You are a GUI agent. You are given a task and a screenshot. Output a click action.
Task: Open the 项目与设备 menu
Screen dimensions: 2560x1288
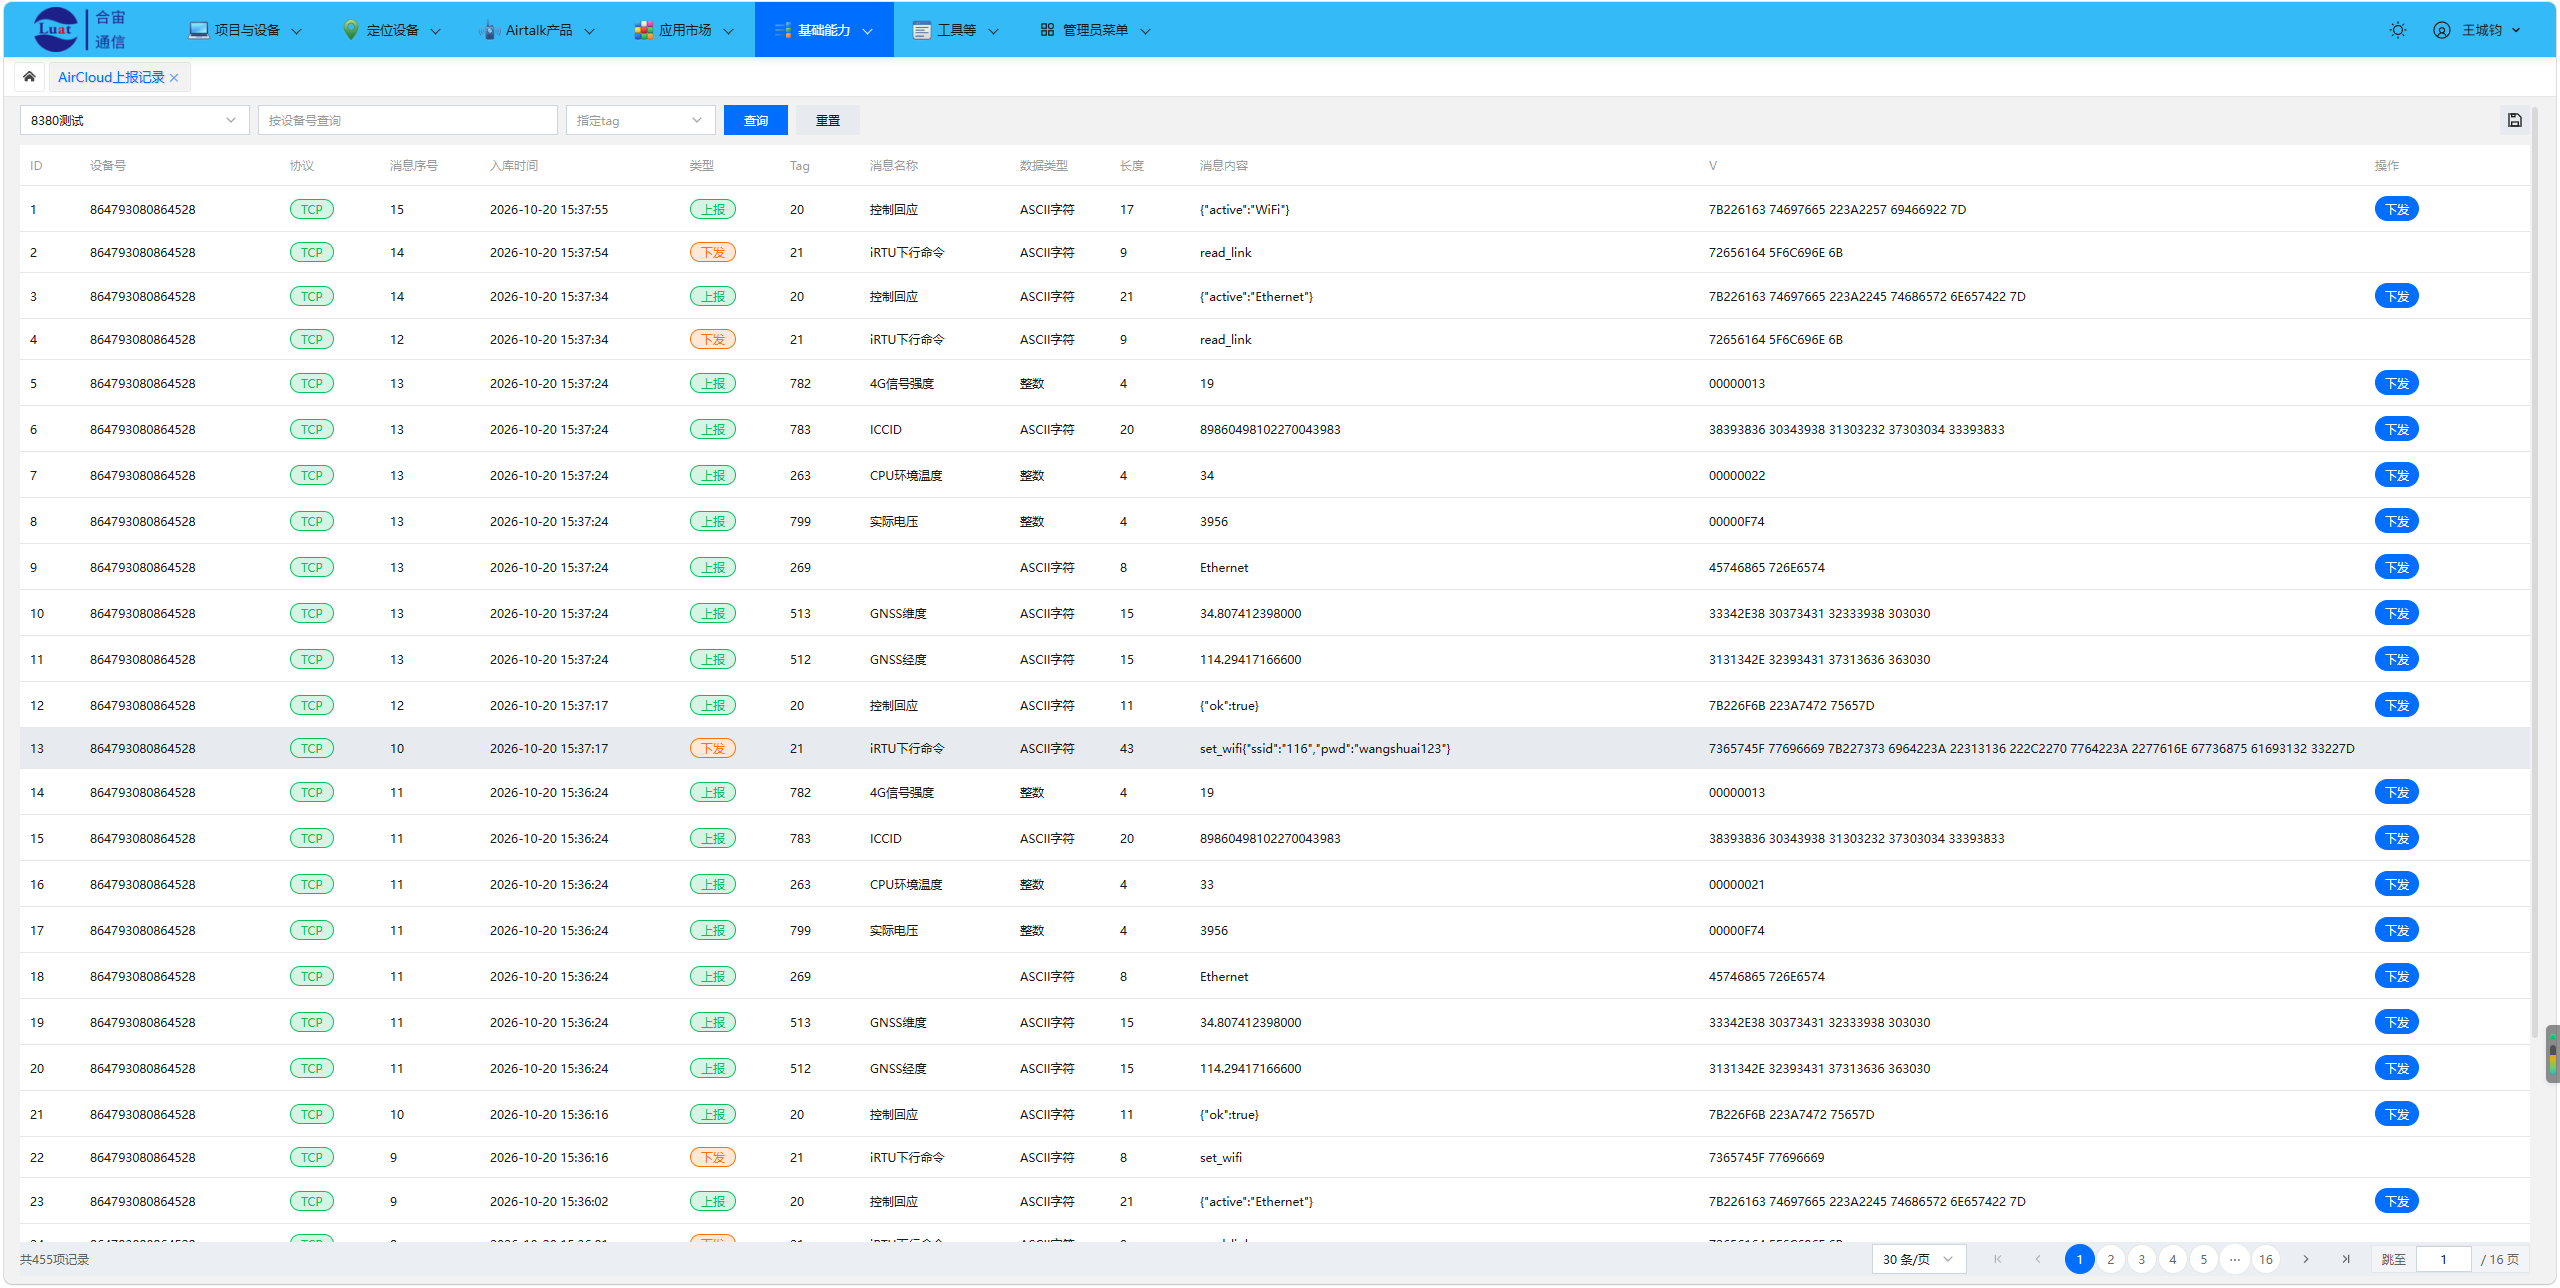(x=245, y=30)
